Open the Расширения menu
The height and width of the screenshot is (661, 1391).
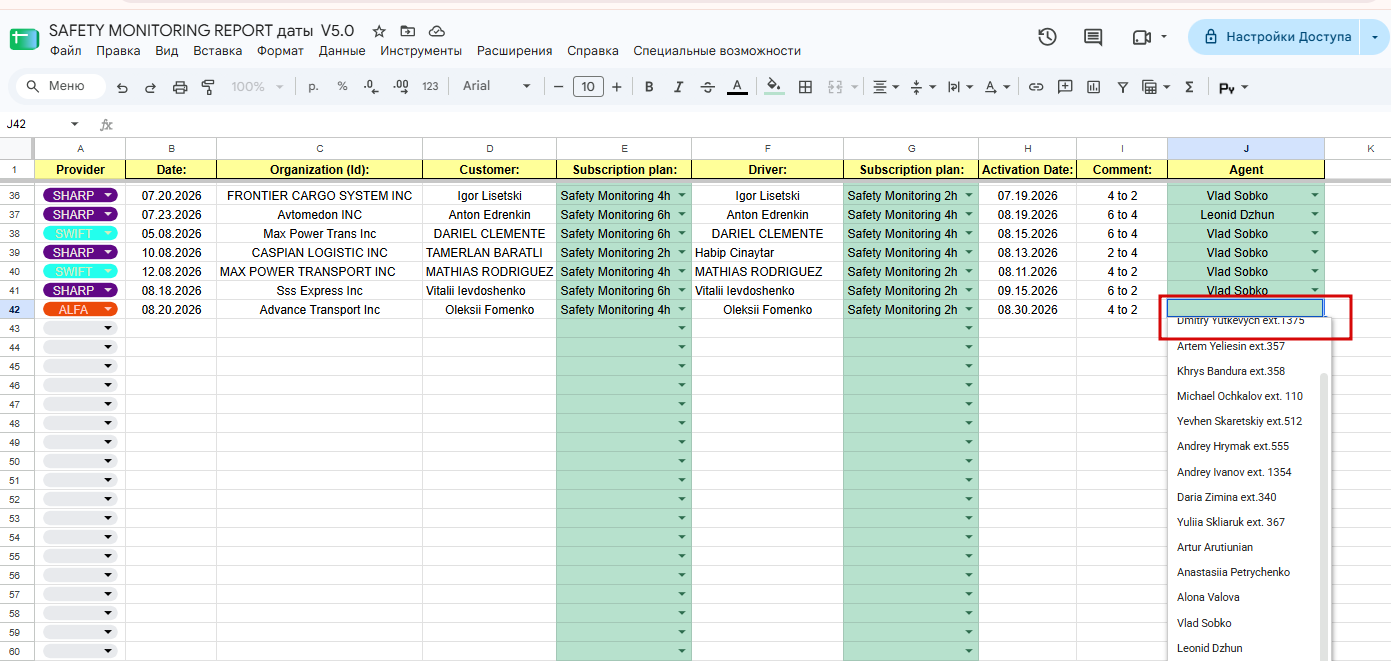tap(514, 51)
